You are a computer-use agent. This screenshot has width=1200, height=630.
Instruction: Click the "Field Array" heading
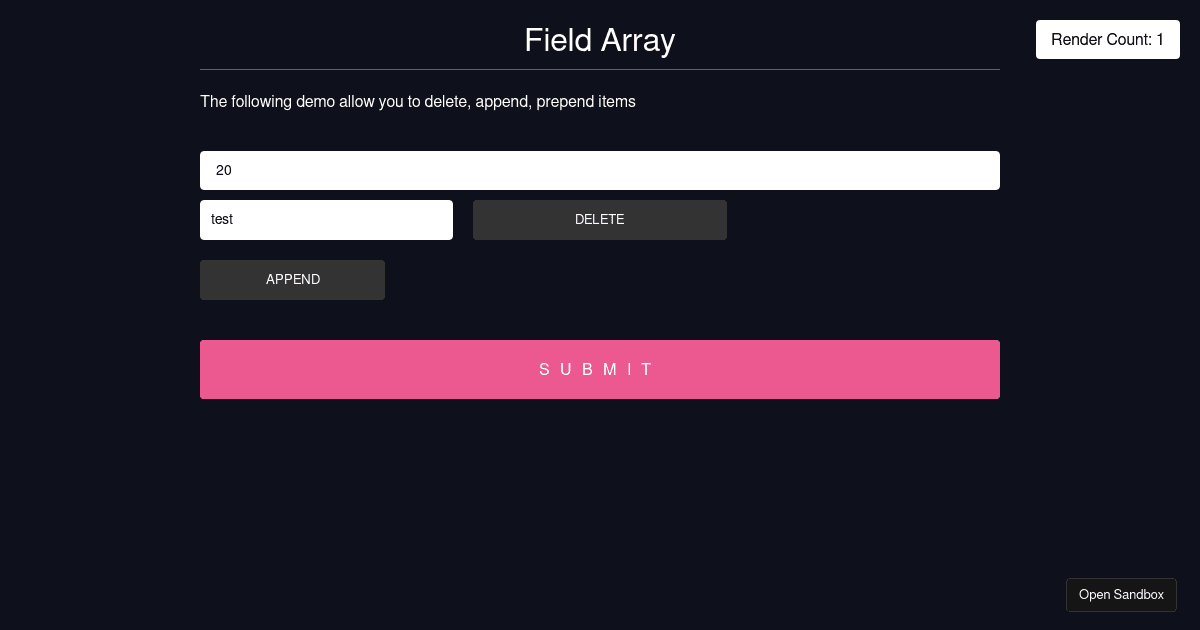pos(600,40)
